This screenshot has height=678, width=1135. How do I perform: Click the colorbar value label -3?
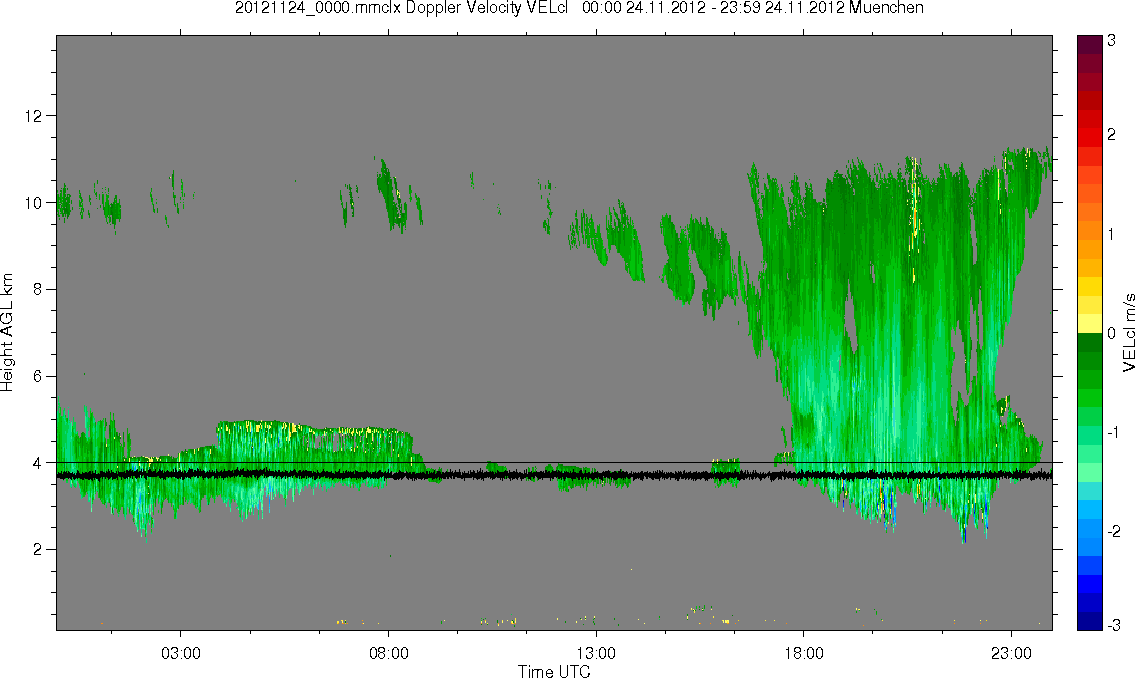[x=1114, y=625]
